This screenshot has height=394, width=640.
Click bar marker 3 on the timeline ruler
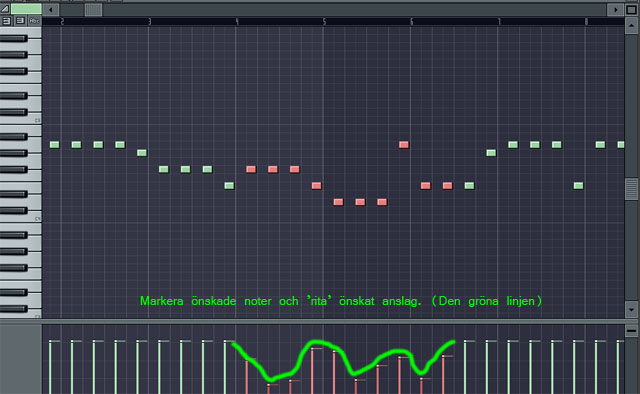pyautogui.click(x=149, y=22)
